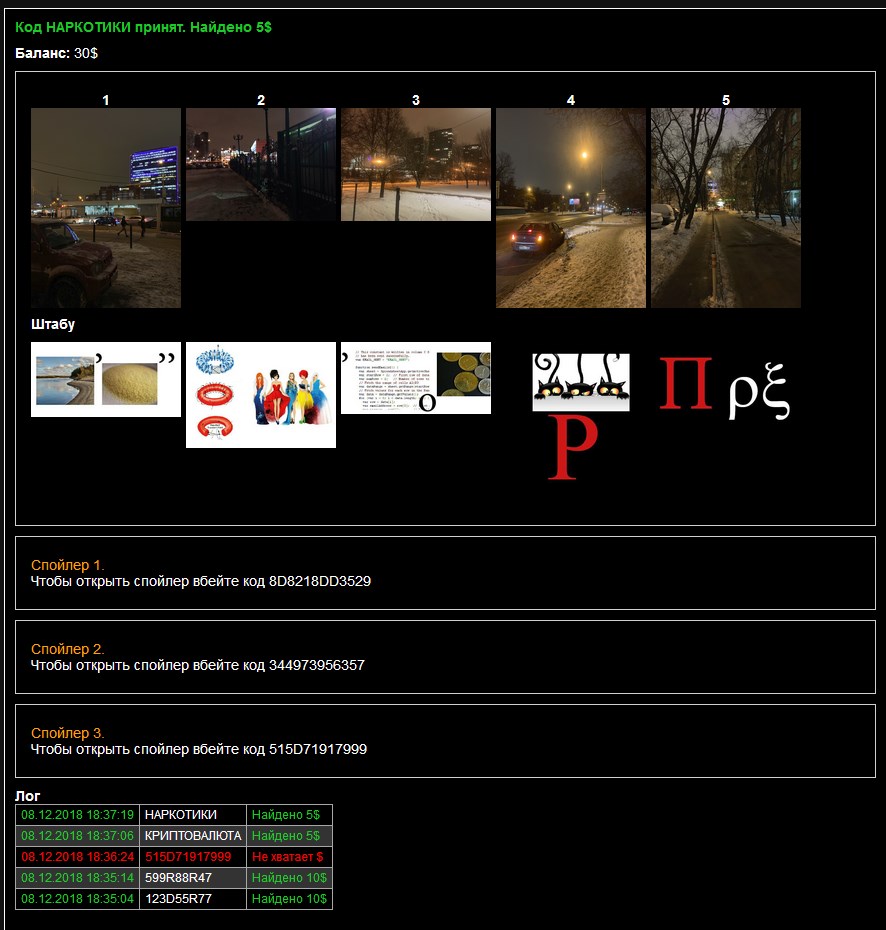This screenshot has width=886, height=930.
Task: Open the Спойлер 1 heading
Action: point(68,565)
